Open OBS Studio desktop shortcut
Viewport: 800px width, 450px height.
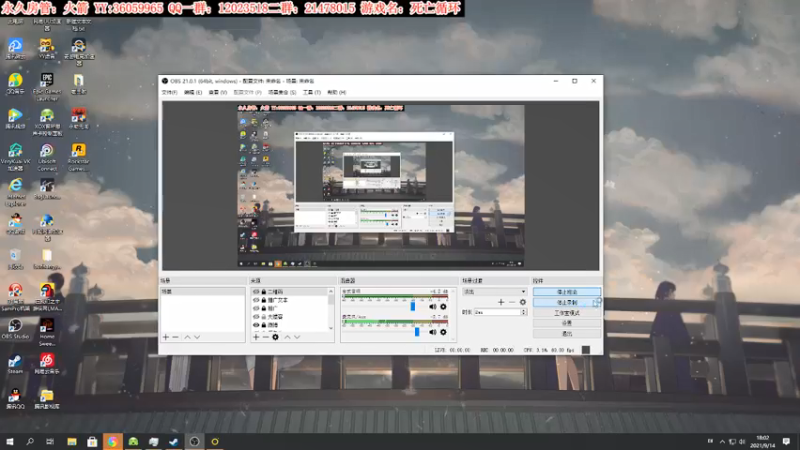click(x=15, y=329)
